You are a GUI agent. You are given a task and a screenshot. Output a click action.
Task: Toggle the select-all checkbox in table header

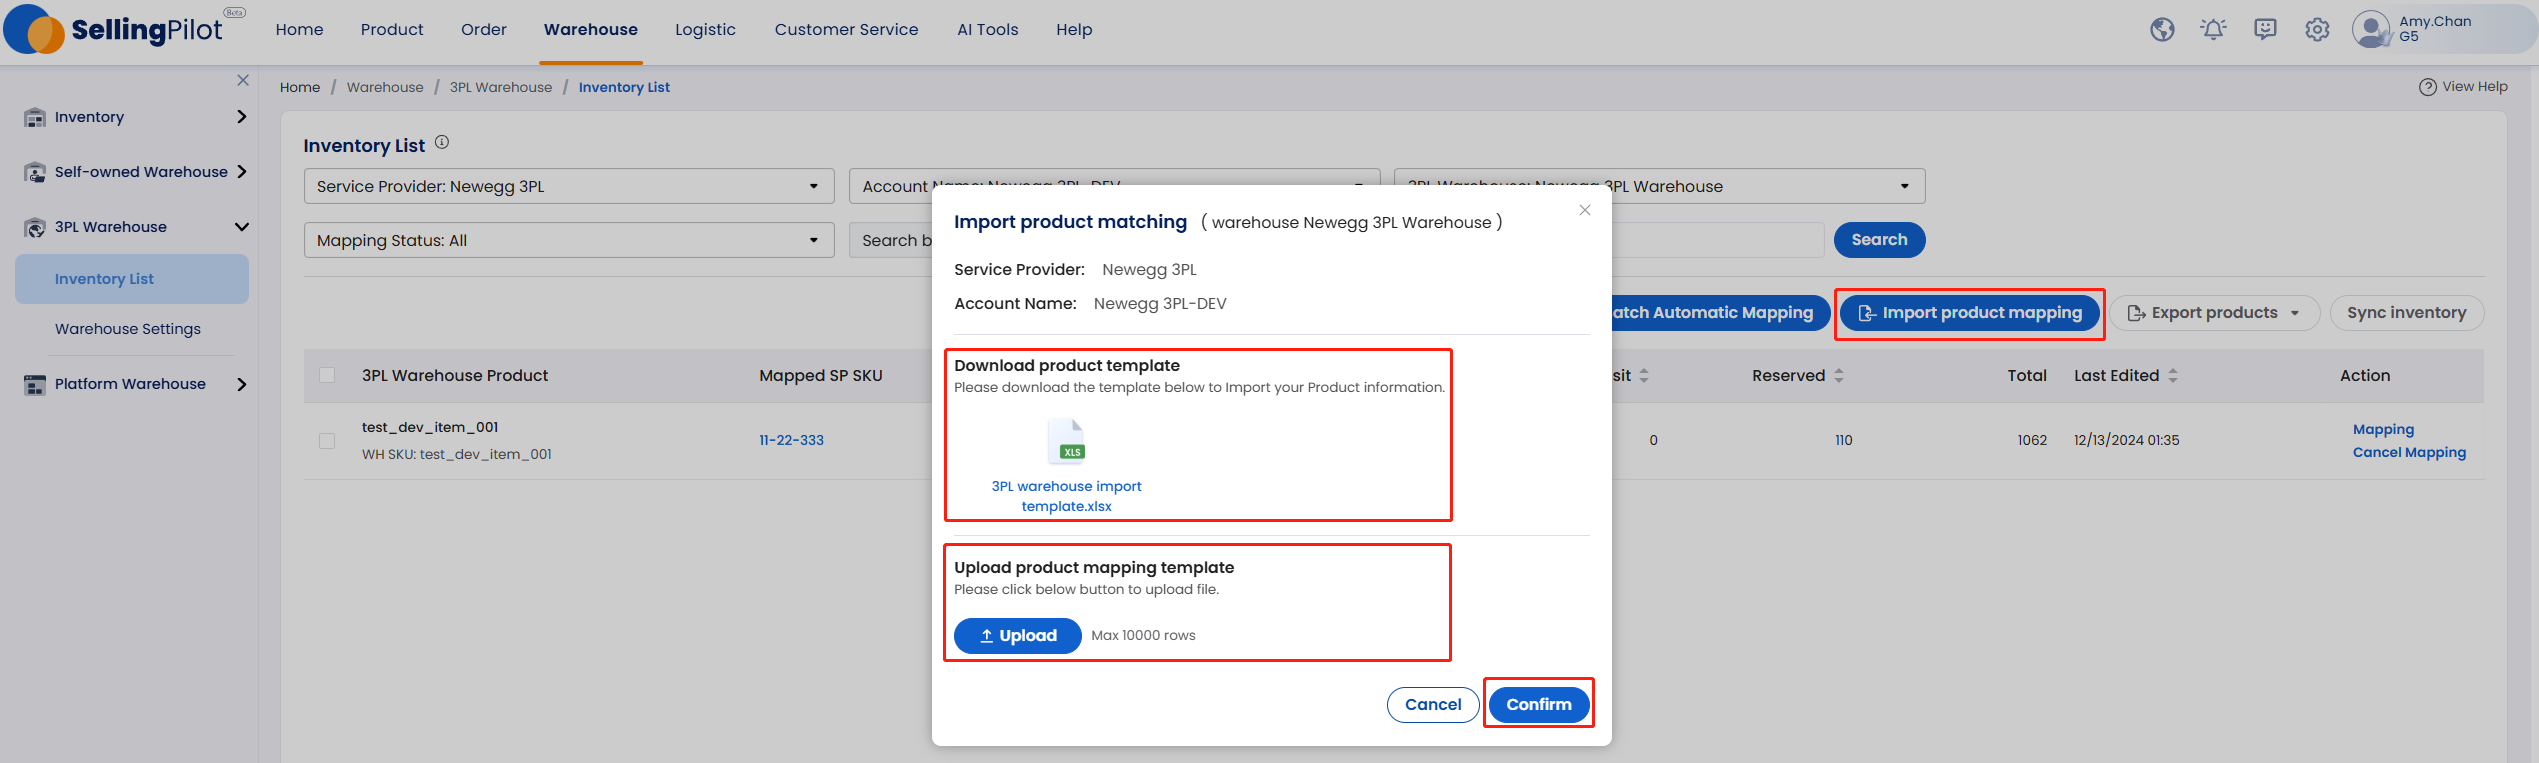327,375
